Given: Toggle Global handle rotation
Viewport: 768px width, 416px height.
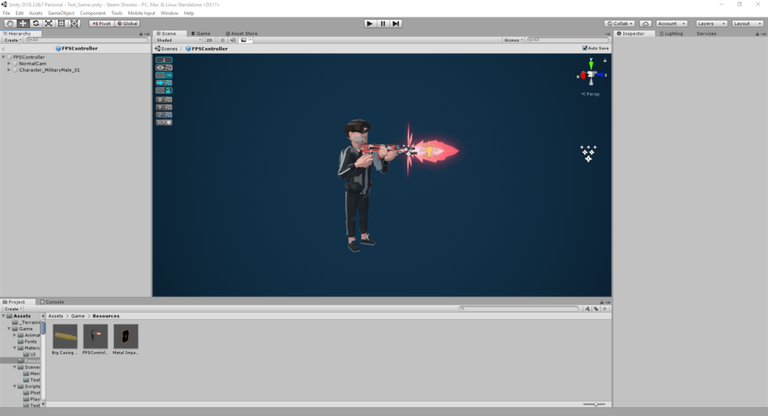Looking at the screenshot, I should 128,24.
